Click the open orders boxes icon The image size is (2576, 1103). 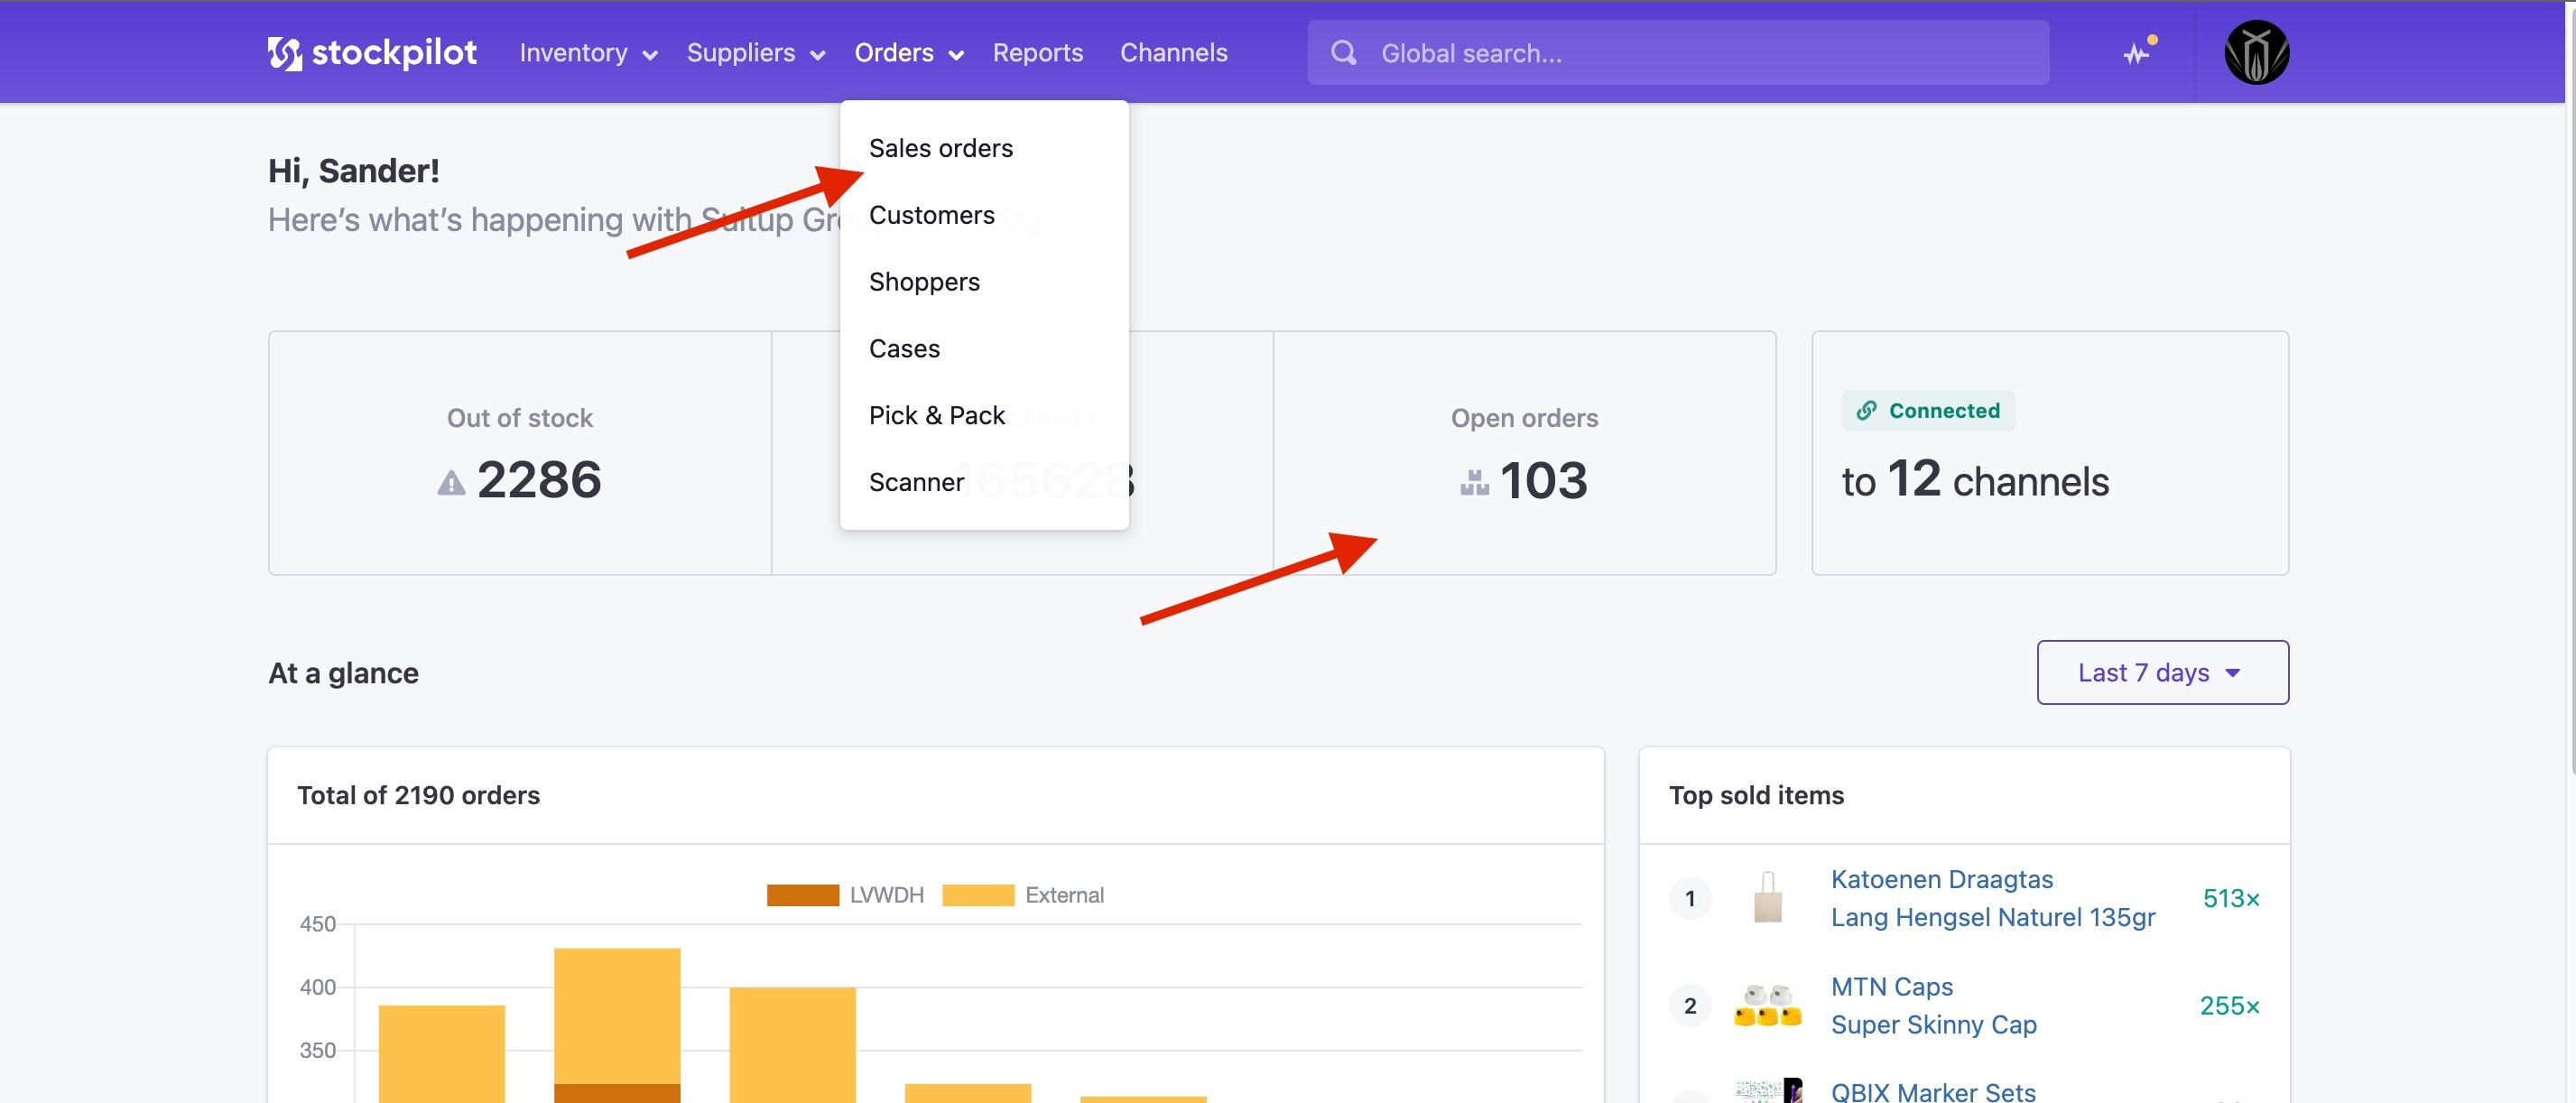(x=1474, y=483)
